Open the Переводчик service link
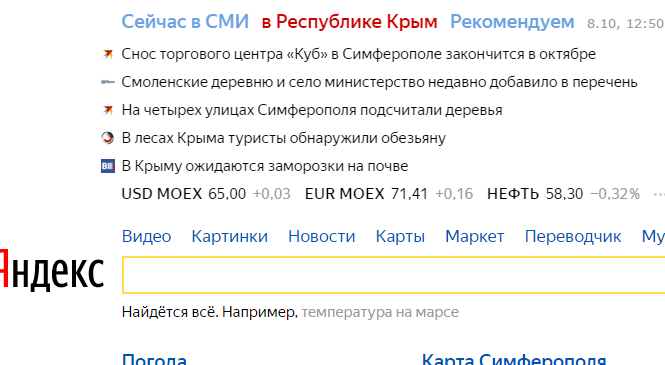The width and height of the screenshot is (665, 365). tap(573, 236)
